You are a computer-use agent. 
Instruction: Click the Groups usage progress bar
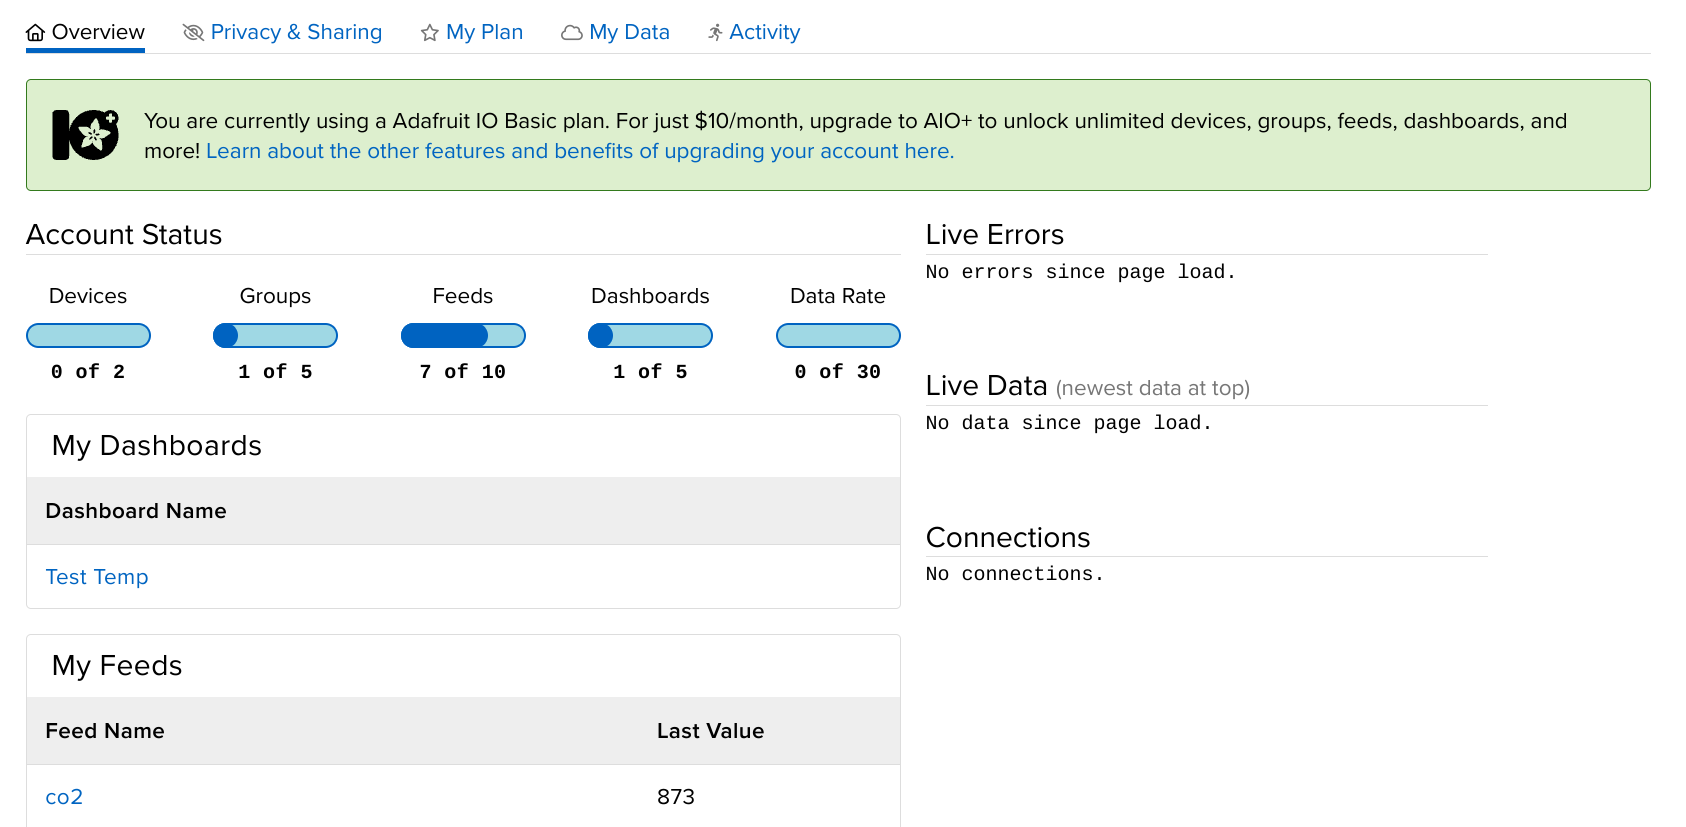point(275,336)
